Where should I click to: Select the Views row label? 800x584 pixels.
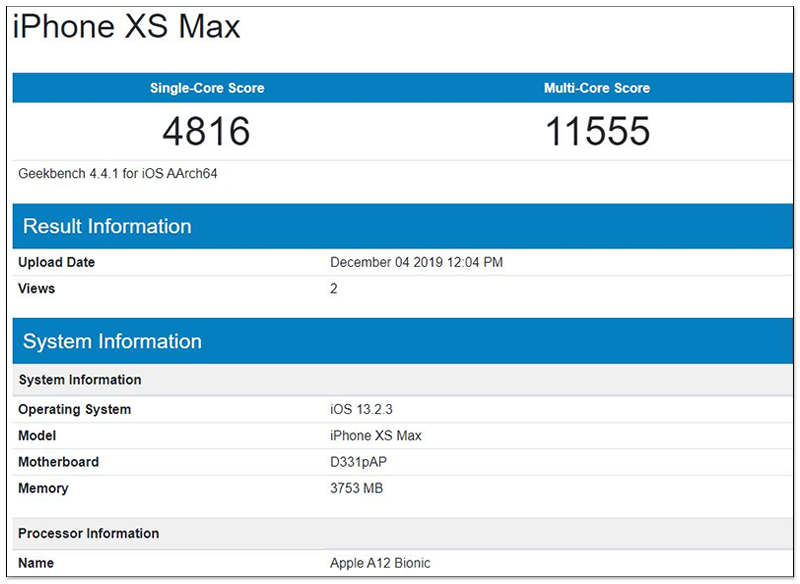[x=37, y=289]
